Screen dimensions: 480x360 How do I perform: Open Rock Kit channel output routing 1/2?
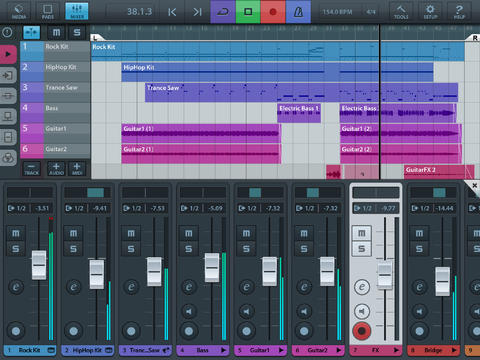tap(17, 208)
